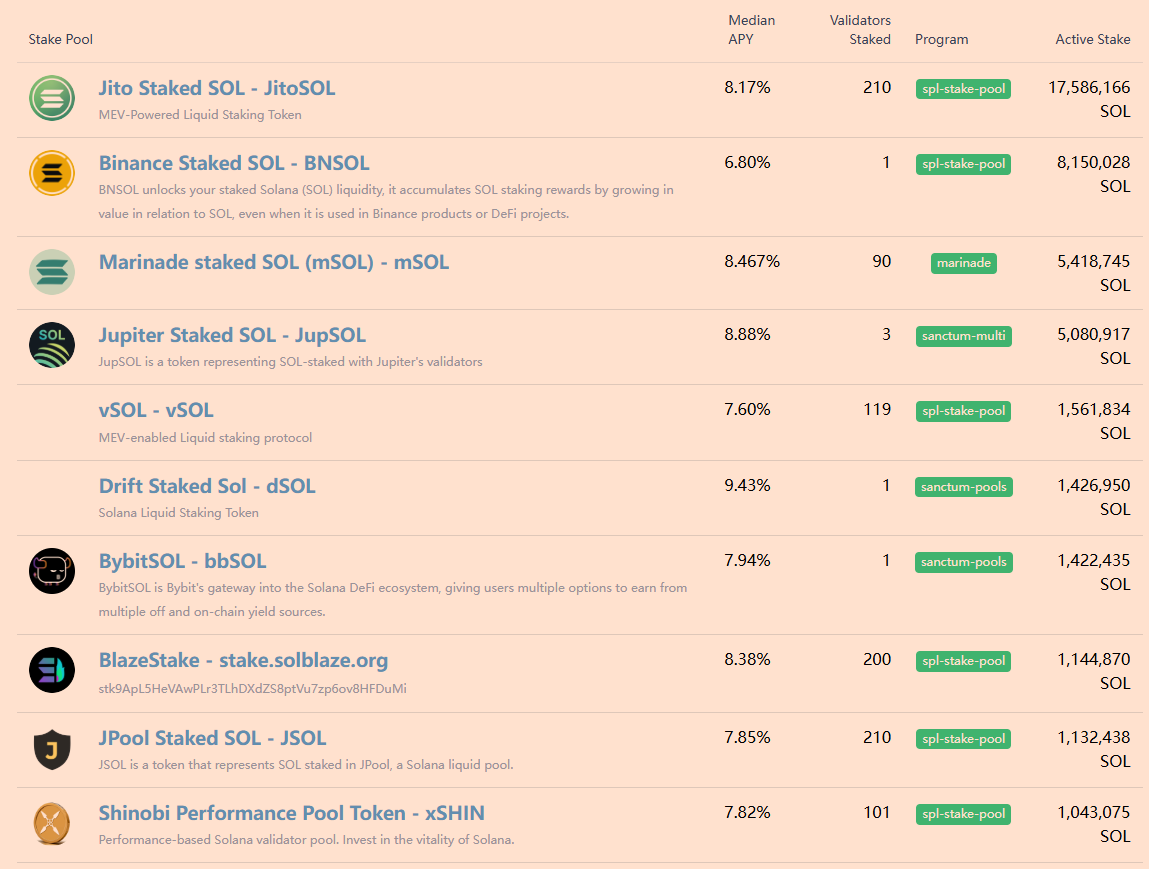Sort by the Program column header
1149x869 pixels.
pos(942,40)
